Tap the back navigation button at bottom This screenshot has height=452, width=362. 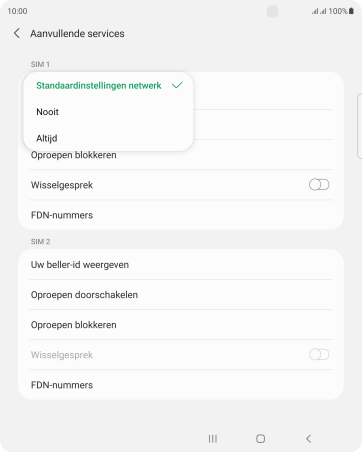click(x=309, y=439)
